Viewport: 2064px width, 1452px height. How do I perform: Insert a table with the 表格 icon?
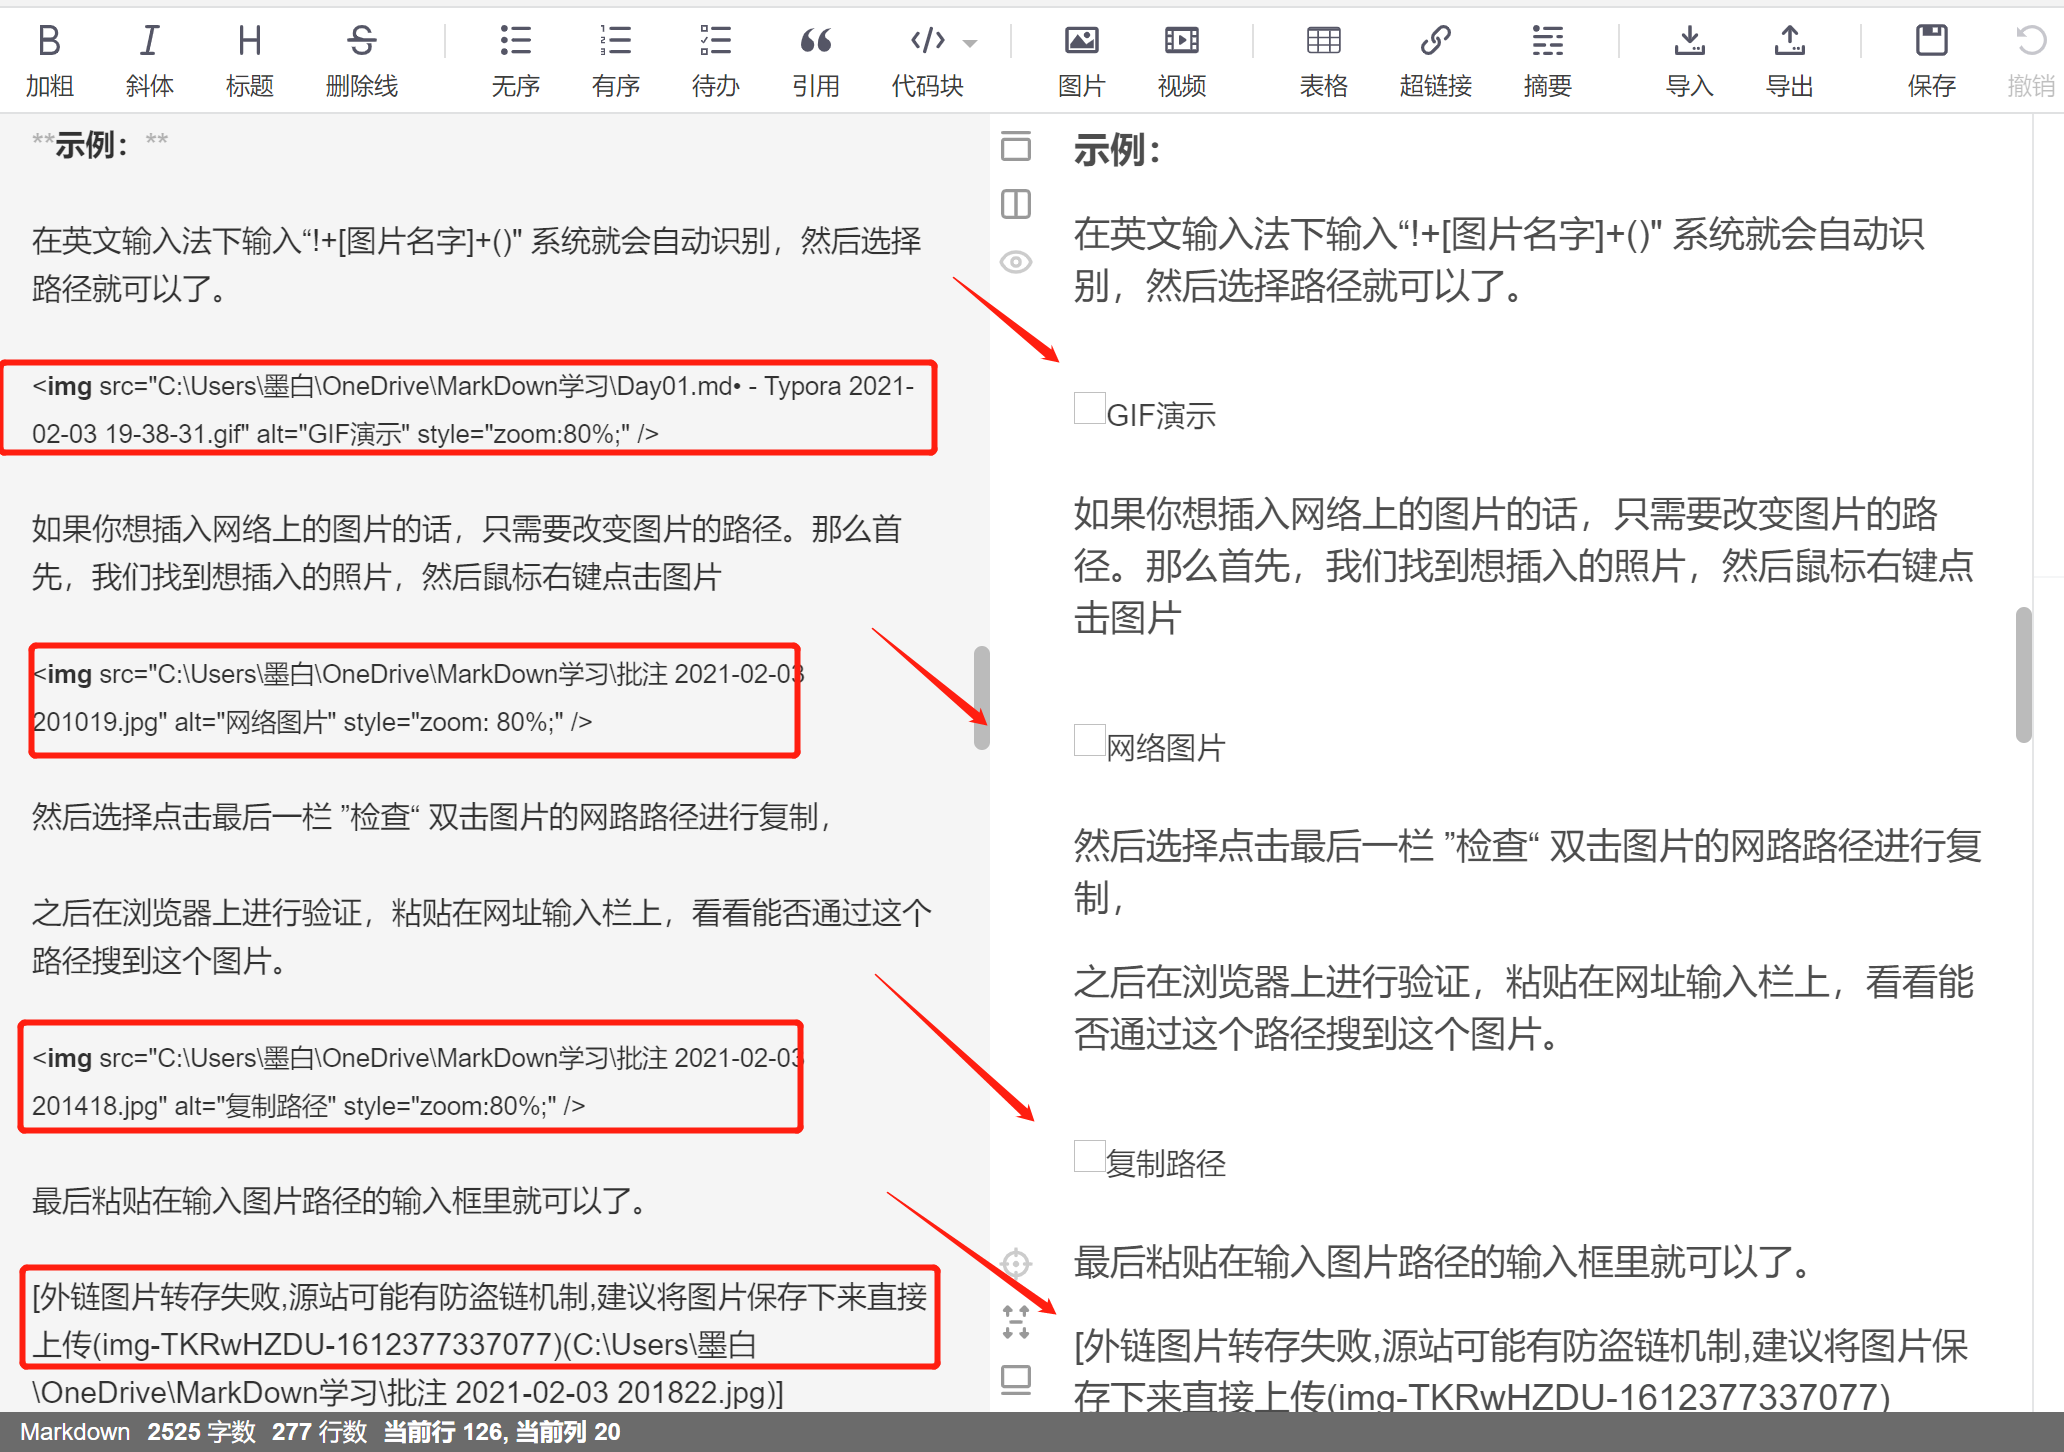tap(1322, 58)
